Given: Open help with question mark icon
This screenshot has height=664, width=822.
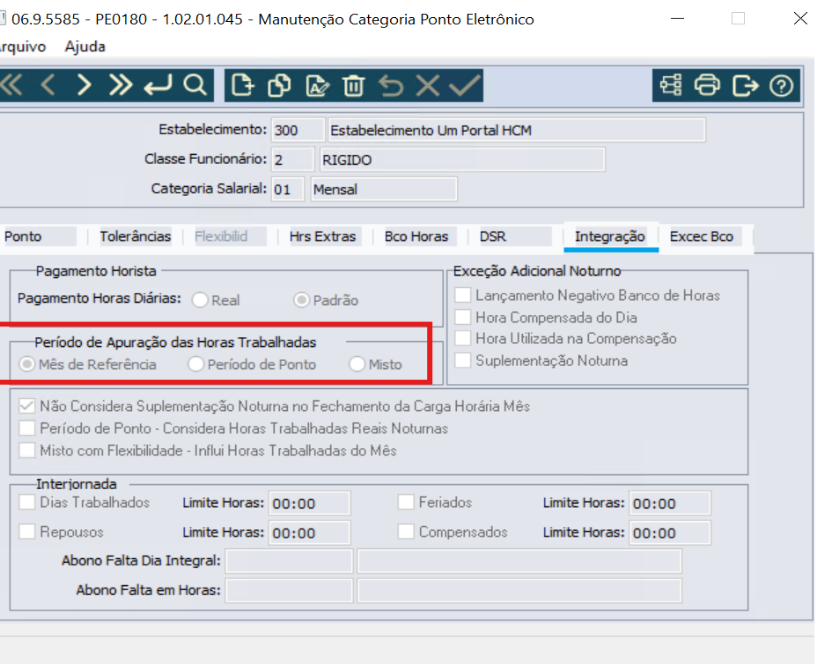Looking at the screenshot, I should tap(781, 85).
